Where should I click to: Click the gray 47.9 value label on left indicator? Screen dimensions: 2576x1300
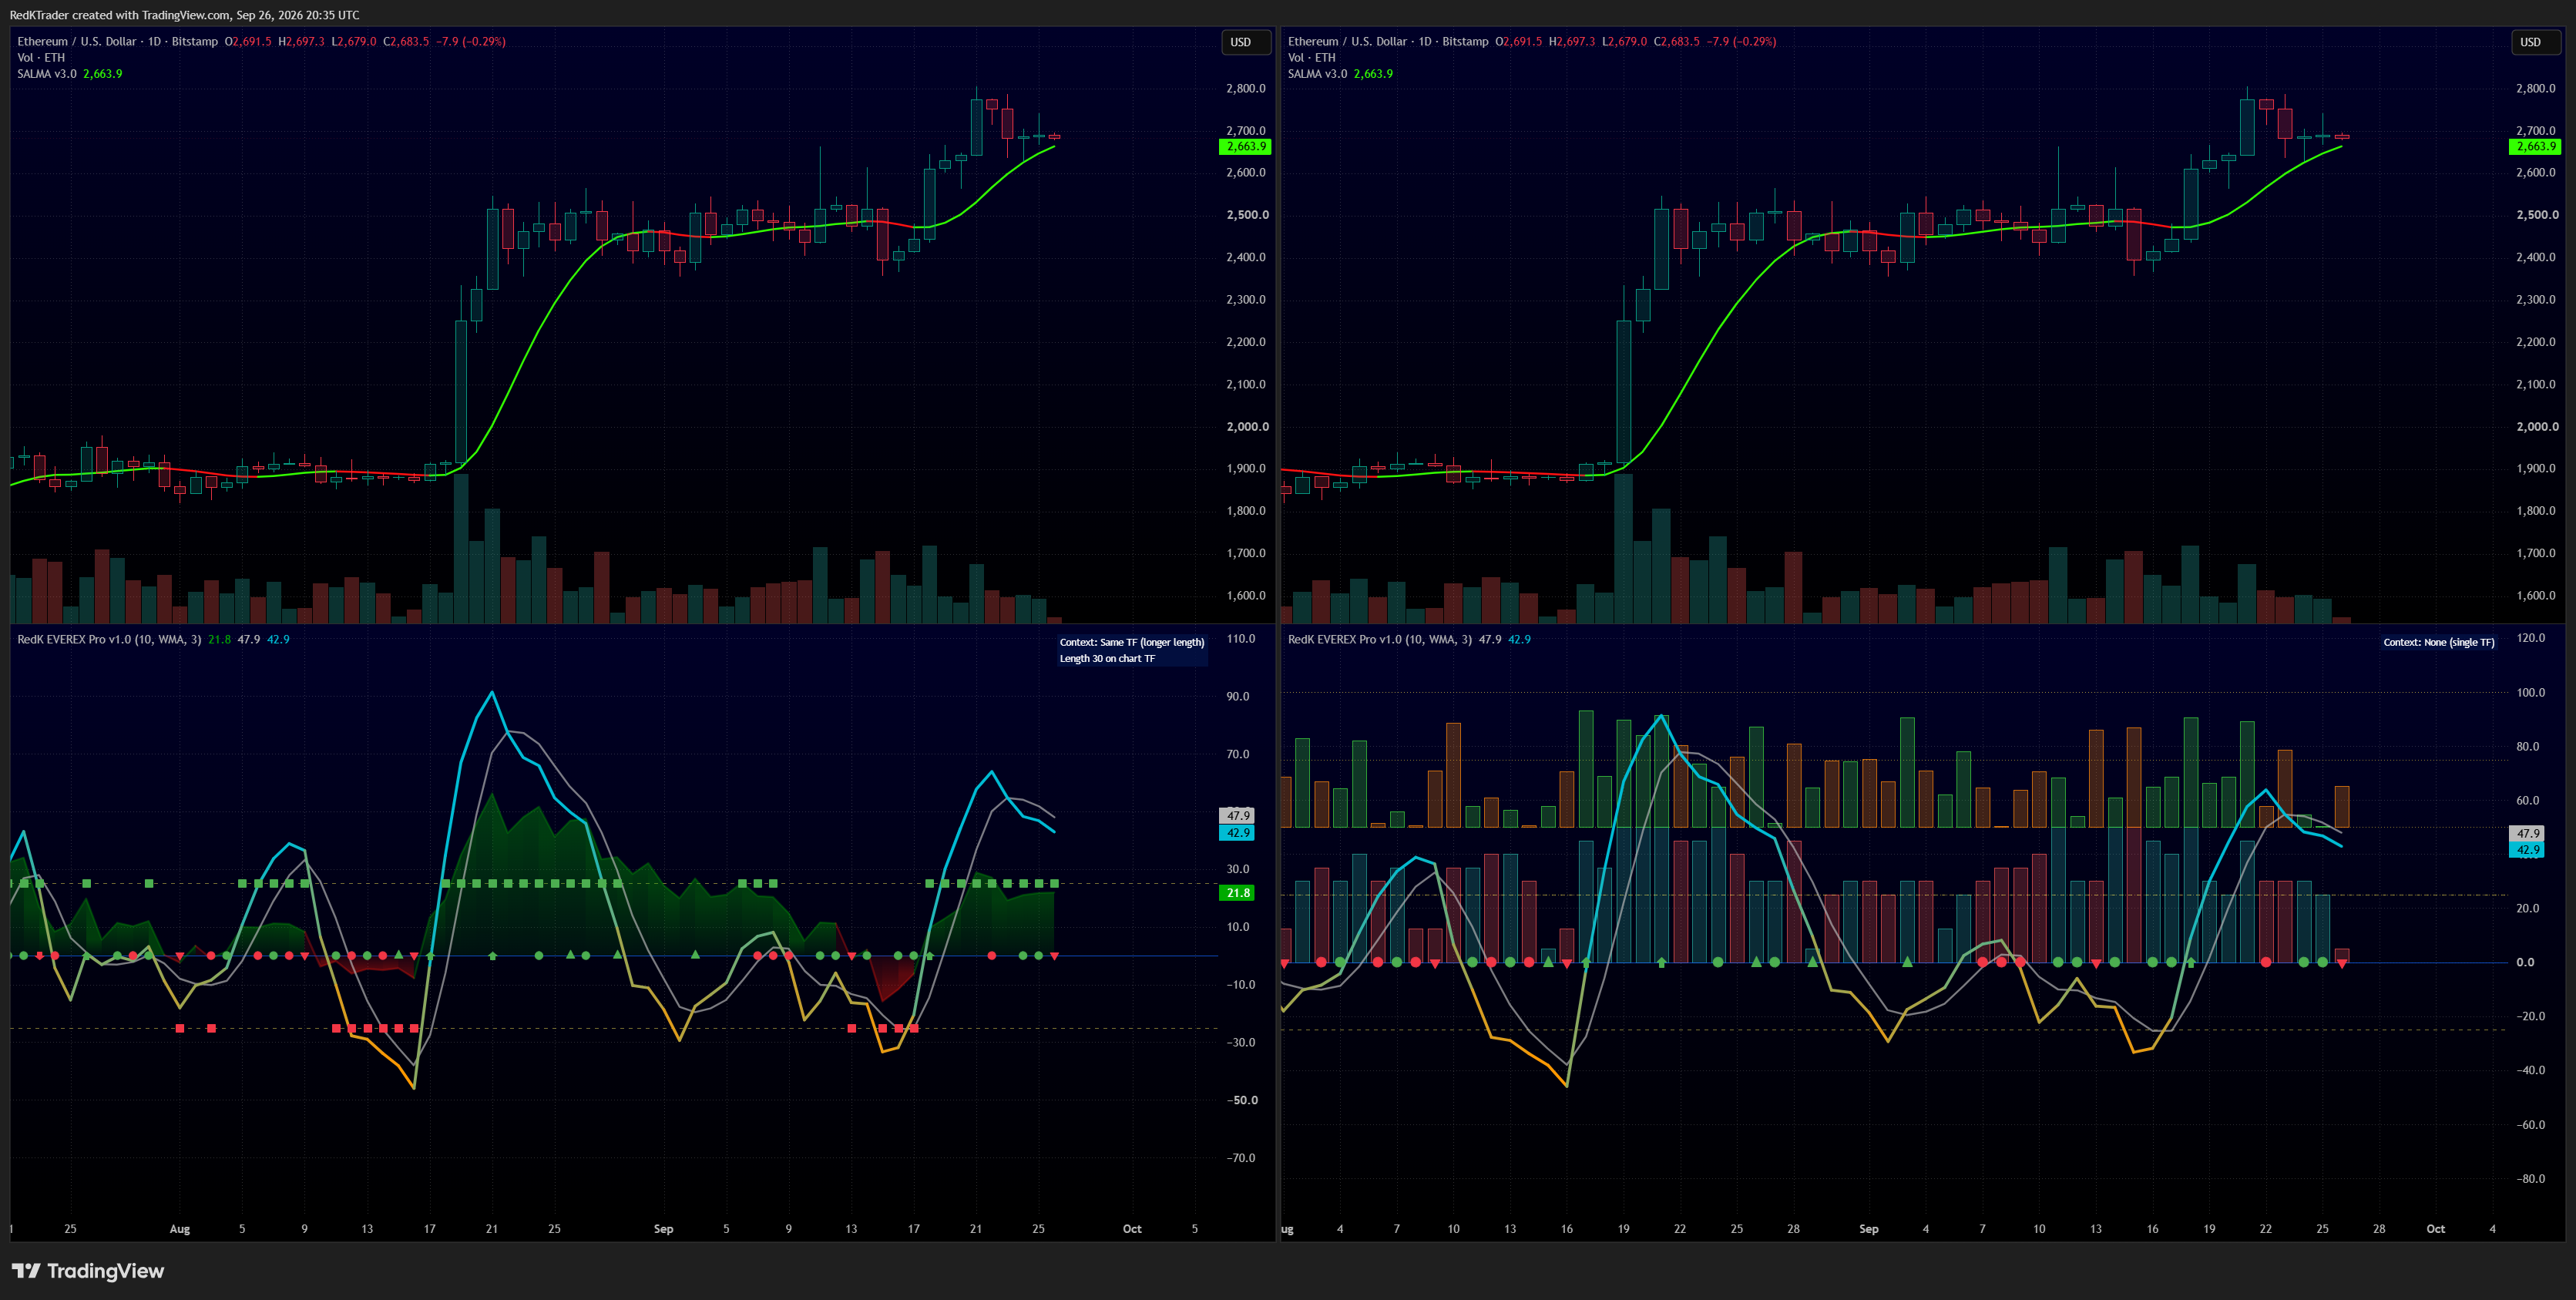tap(1238, 816)
